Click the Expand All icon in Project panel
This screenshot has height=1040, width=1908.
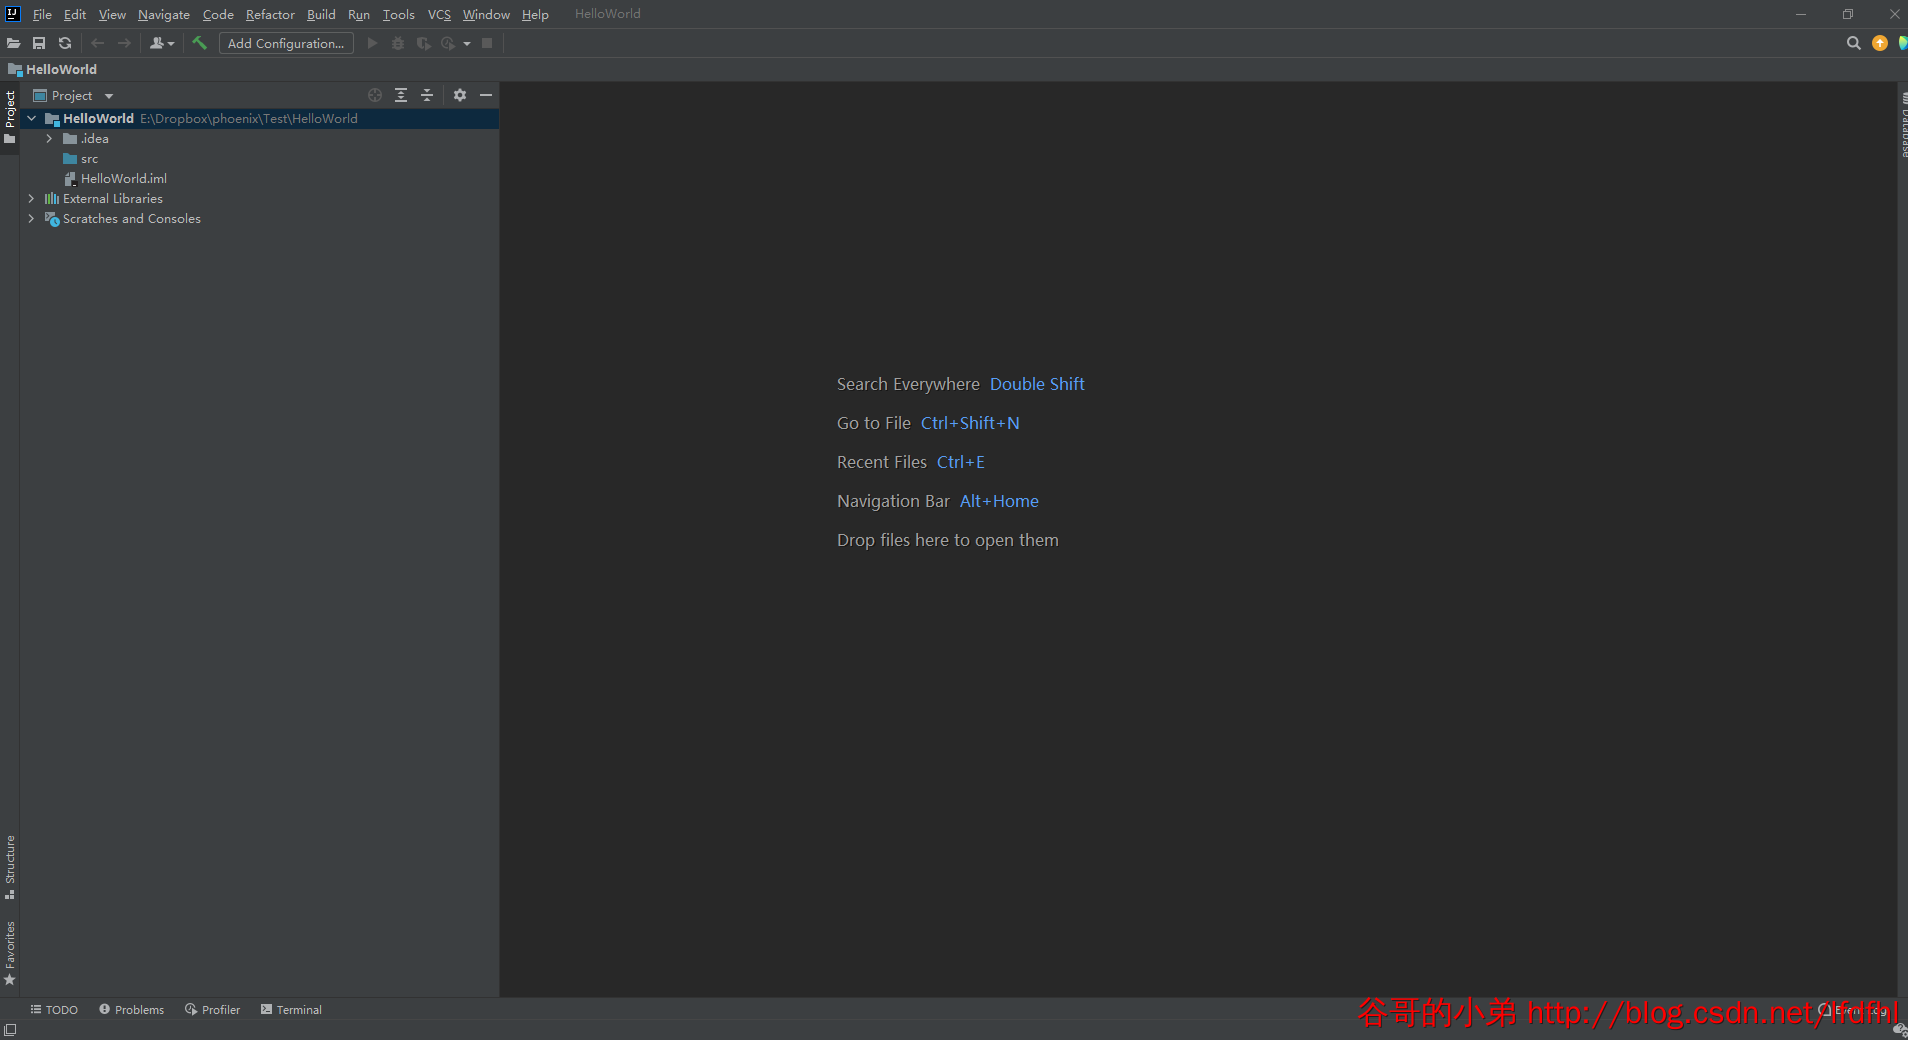[401, 95]
